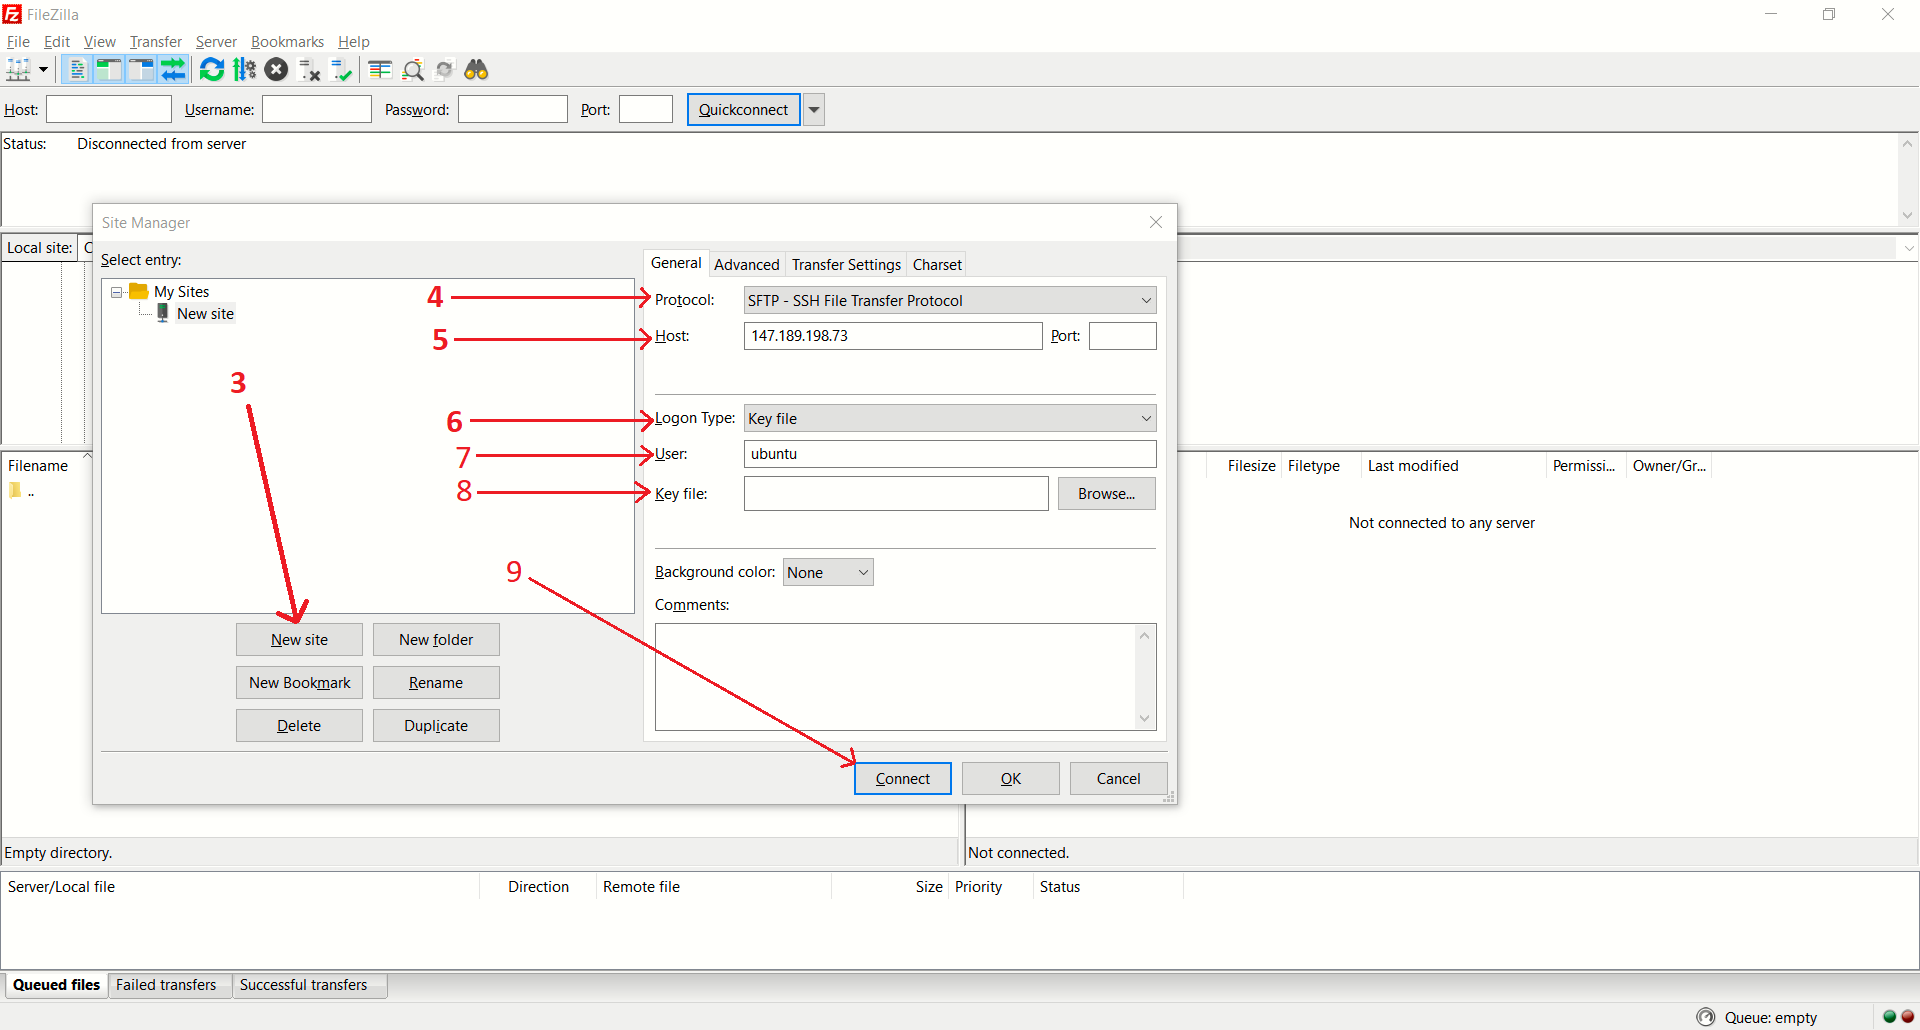Open the Help menu
Screen dimensions: 1920x1030
click(x=353, y=42)
